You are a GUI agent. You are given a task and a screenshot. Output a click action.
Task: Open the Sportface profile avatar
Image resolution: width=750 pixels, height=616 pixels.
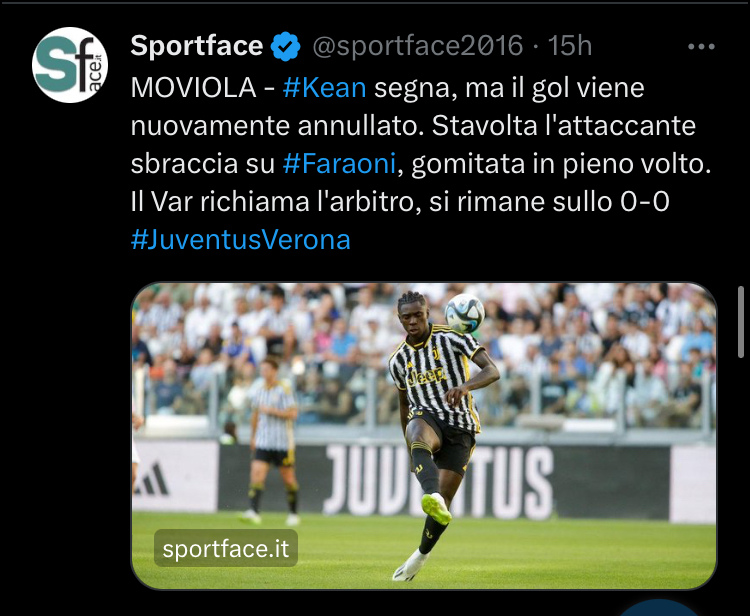tap(70, 65)
